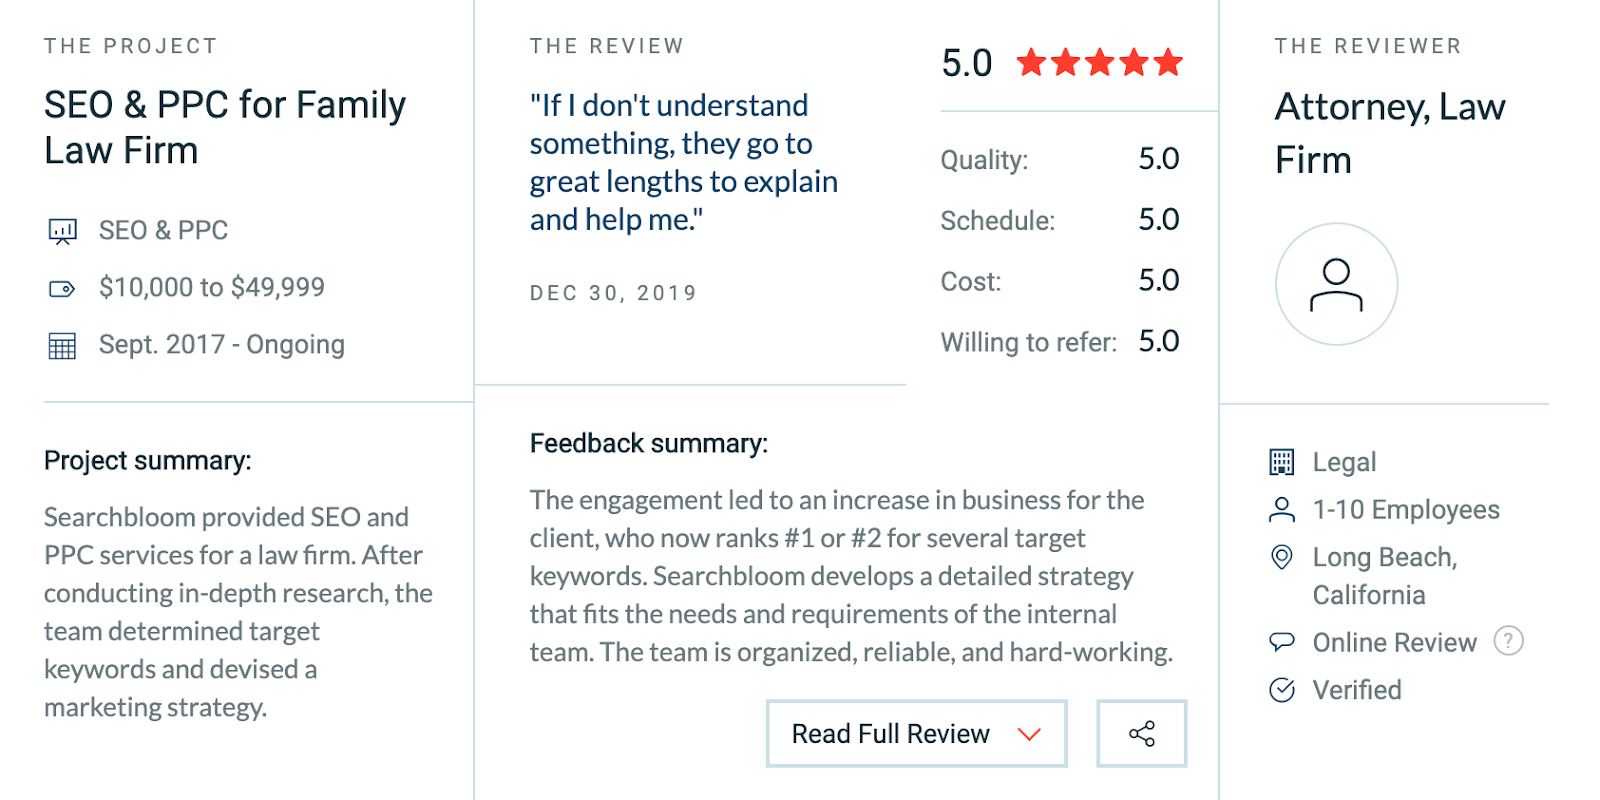1600x800 pixels.
Task: Click the SEO & PPC presentation icon
Action: [x=62, y=232]
